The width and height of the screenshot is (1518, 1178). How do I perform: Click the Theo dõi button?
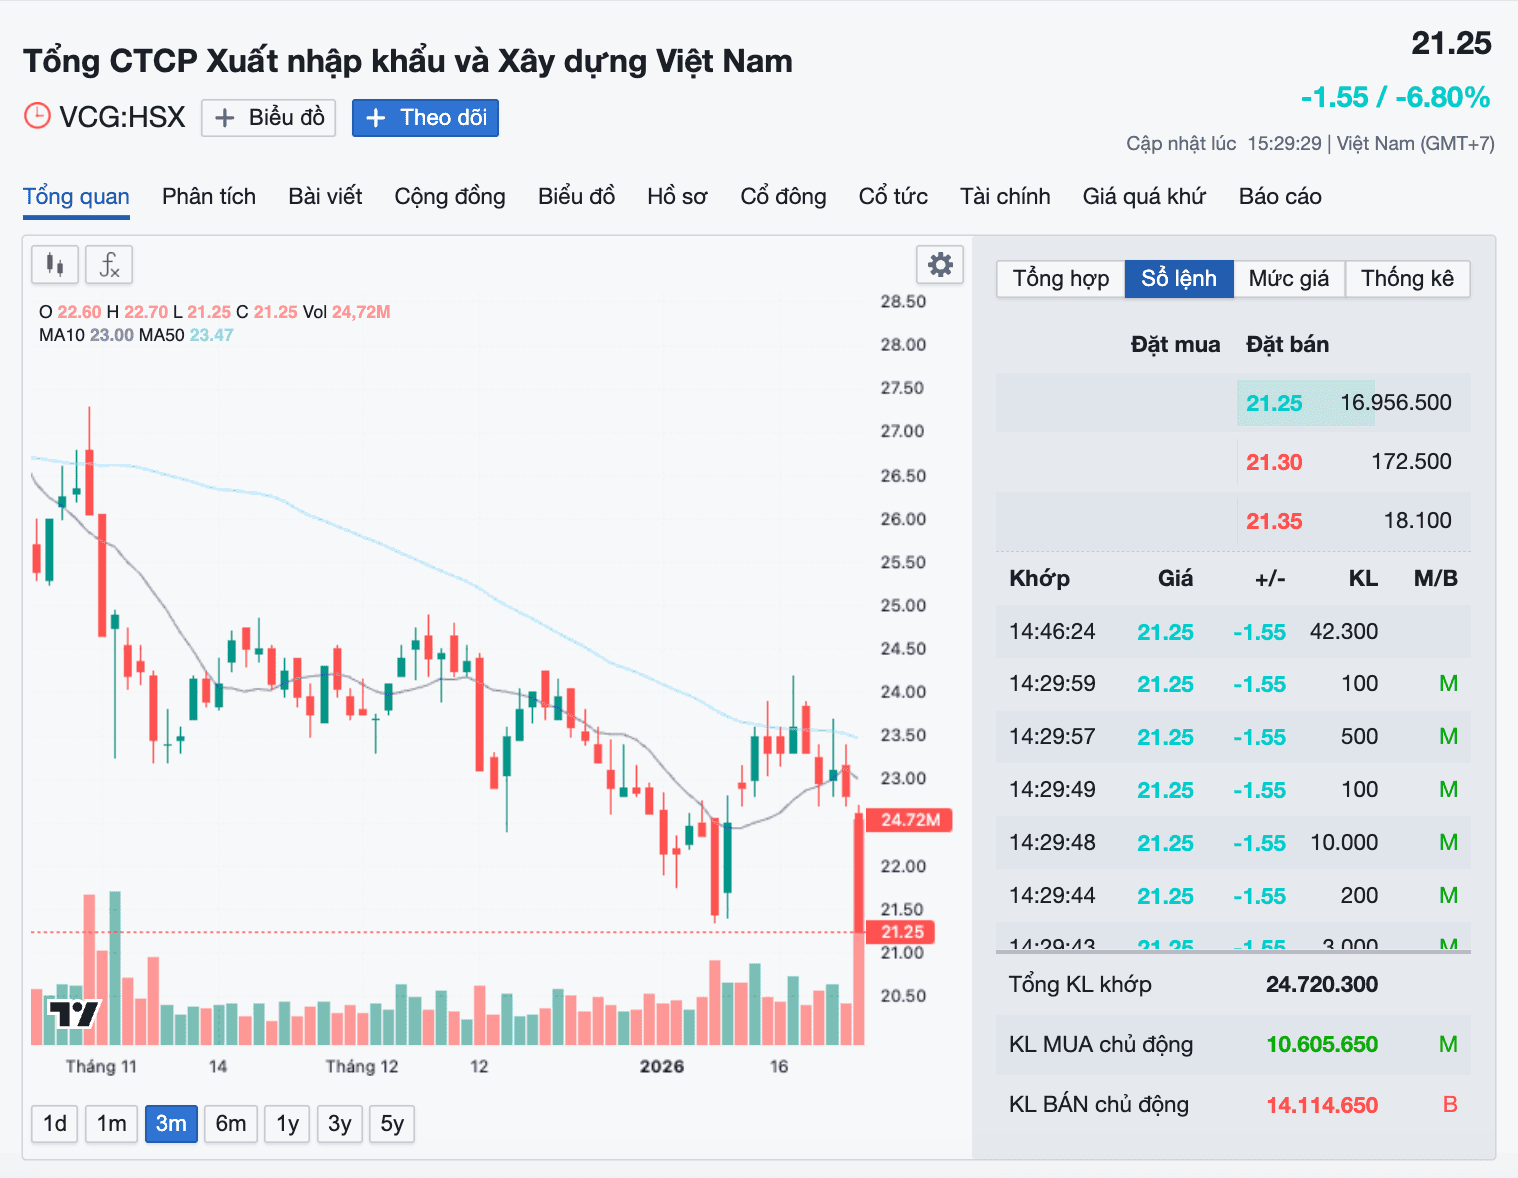pyautogui.click(x=425, y=117)
